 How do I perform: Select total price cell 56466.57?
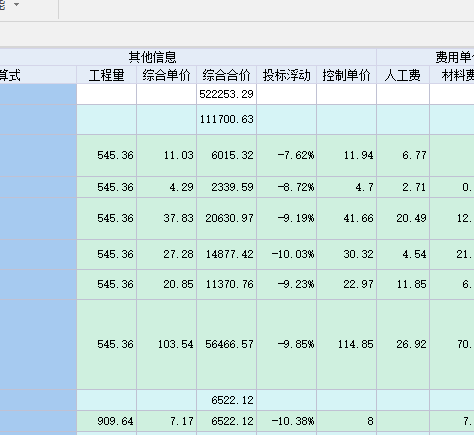click(x=227, y=344)
